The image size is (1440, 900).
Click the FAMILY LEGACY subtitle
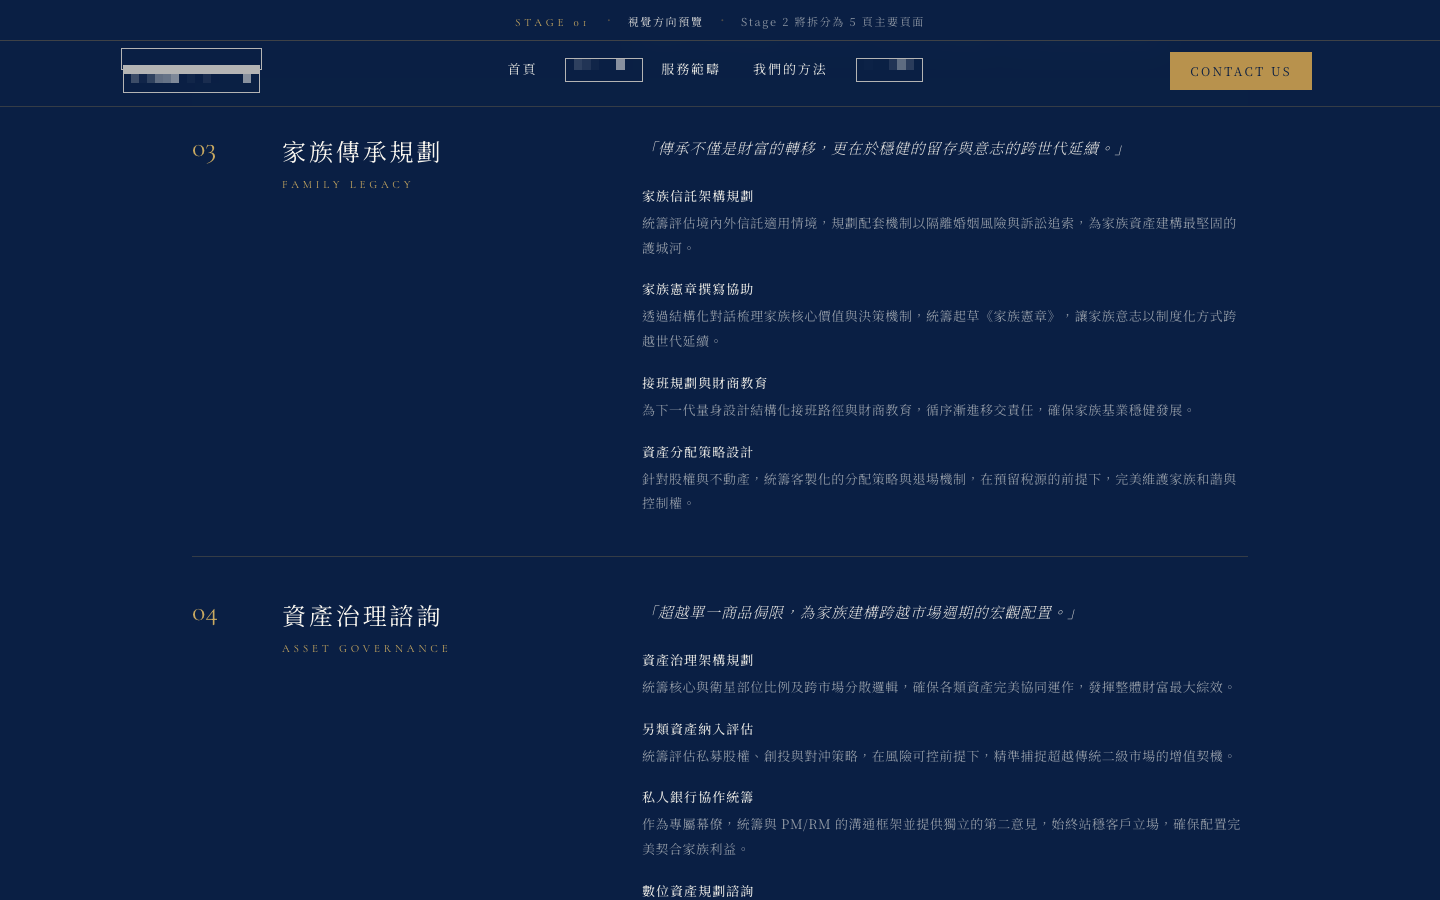348,184
